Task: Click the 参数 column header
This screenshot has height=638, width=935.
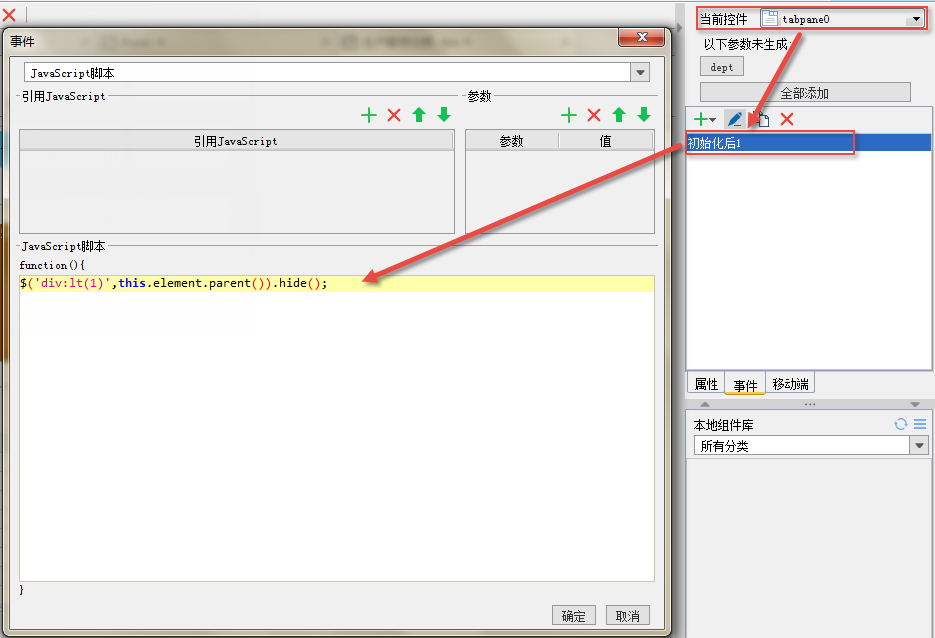Action: [x=512, y=141]
